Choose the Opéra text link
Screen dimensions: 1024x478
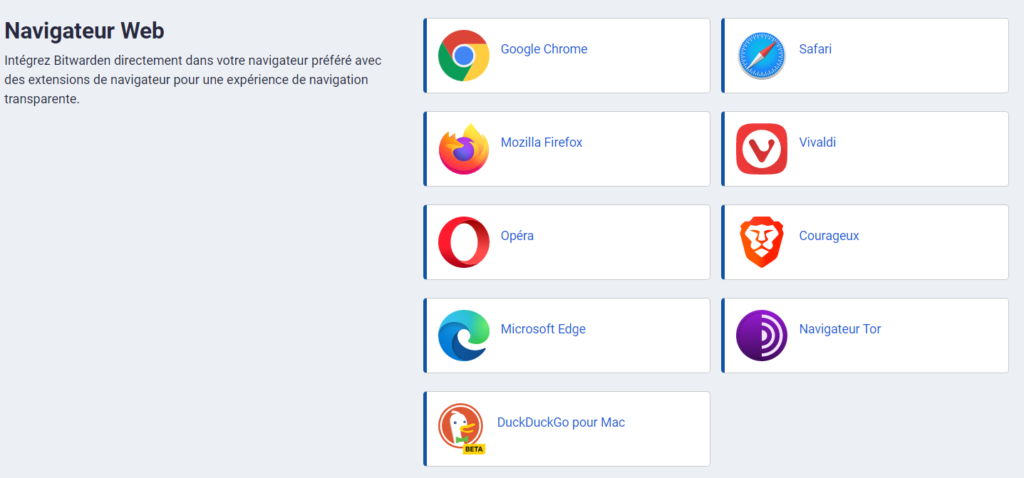pos(517,236)
